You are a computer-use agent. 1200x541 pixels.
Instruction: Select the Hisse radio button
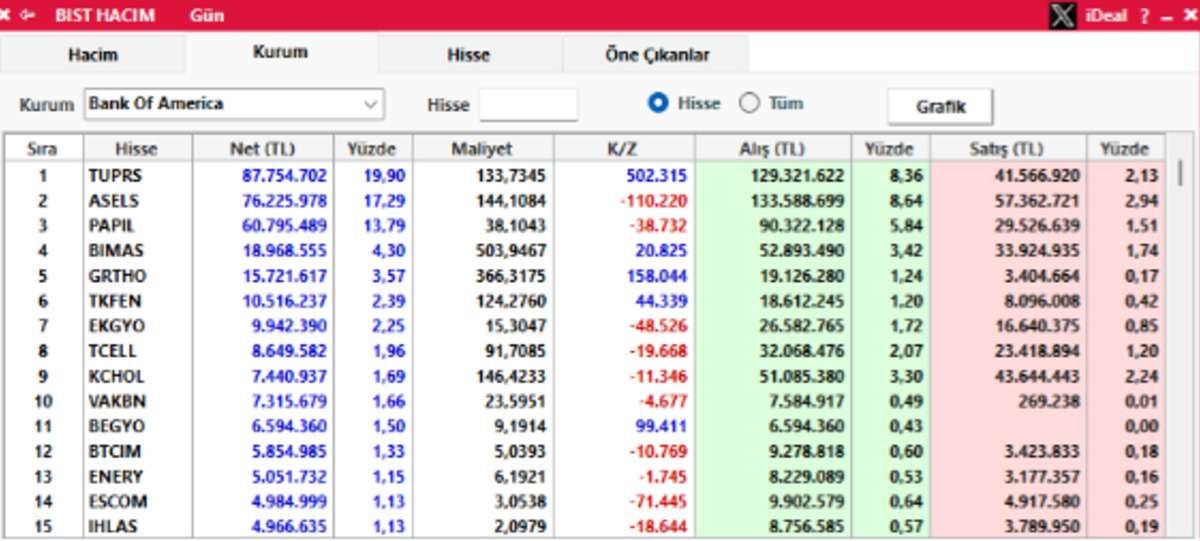pyautogui.click(x=658, y=103)
